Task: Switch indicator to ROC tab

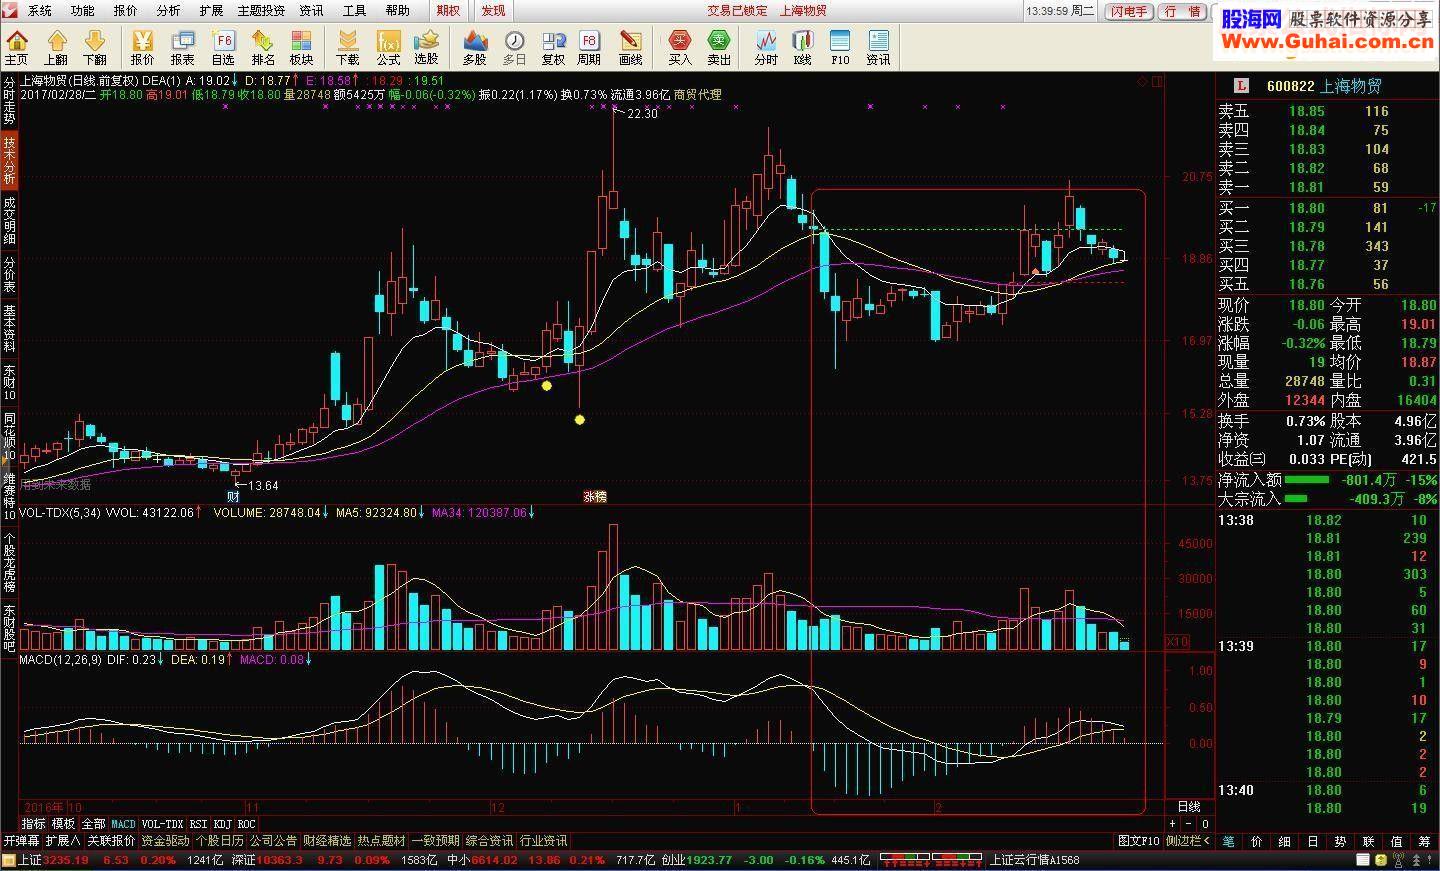Action: click(246, 825)
